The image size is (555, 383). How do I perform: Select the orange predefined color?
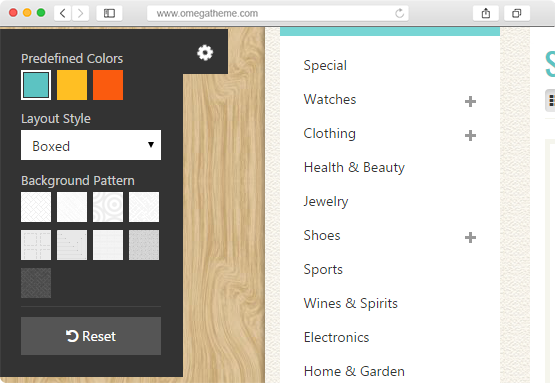pyautogui.click(x=108, y=85)
